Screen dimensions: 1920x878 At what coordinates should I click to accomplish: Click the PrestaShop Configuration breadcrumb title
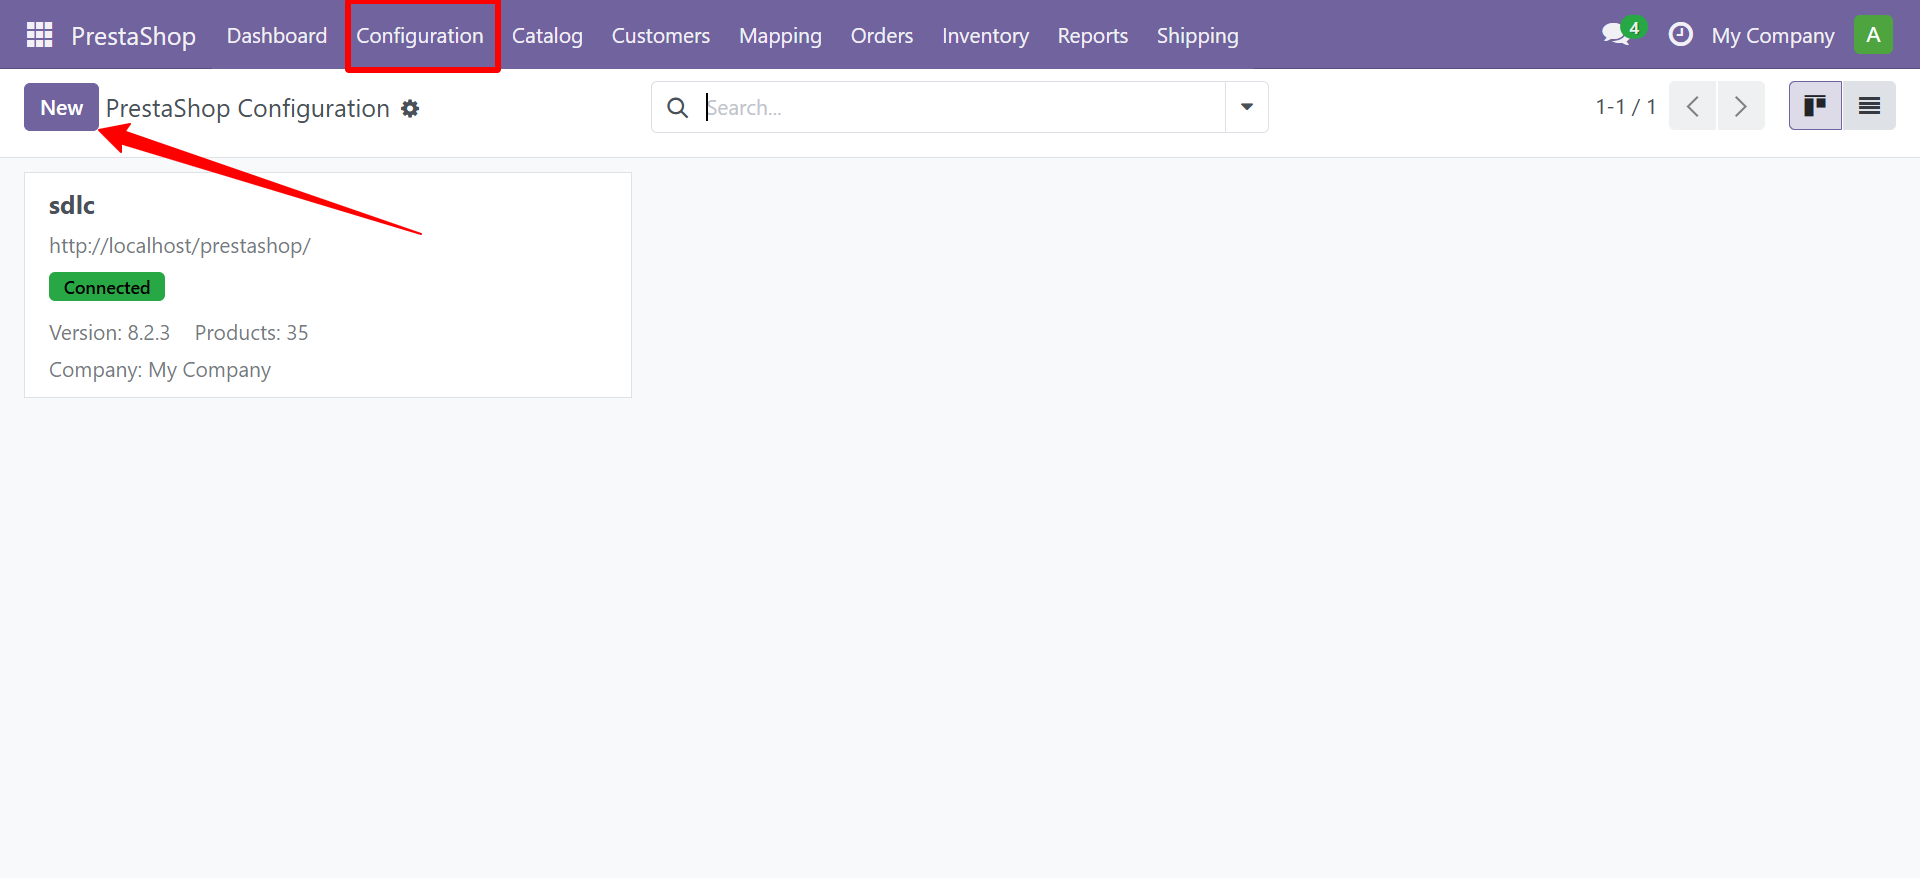pos(248,108)
